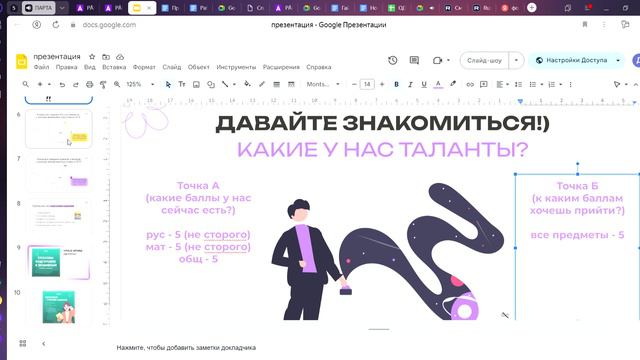Open text alignment options
This screenshot has height=360, width=640.
(x=502, y=84)
